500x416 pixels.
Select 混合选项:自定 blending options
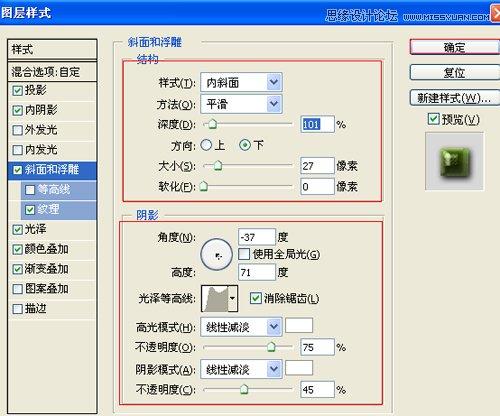tap(52, 71)
